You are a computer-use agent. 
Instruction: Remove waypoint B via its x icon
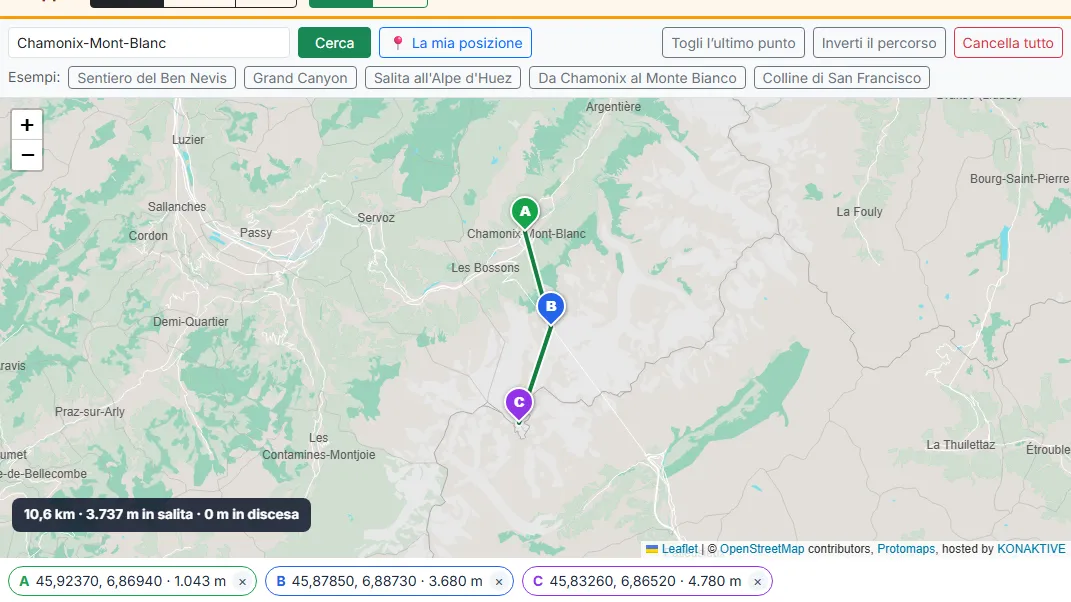[x=499, y=582]
